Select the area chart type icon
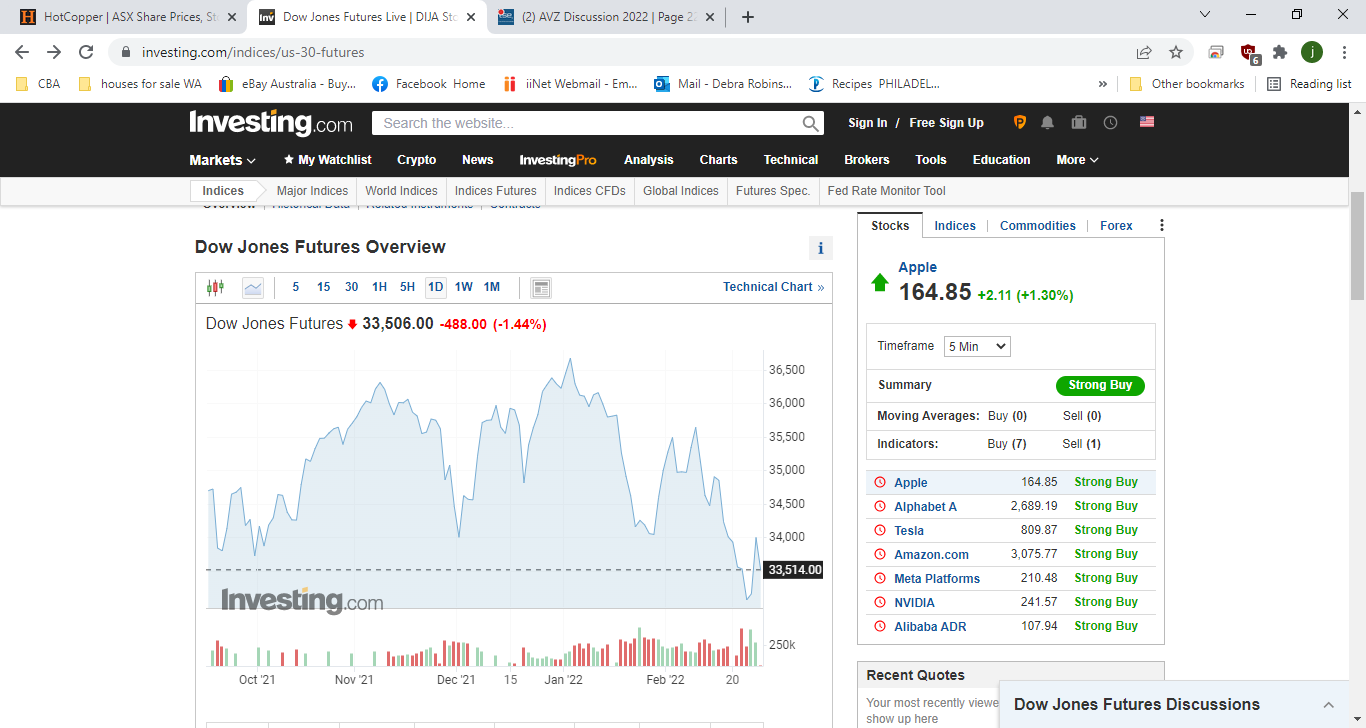Viewport: 1366px width, 728px height. coord(253,288)
